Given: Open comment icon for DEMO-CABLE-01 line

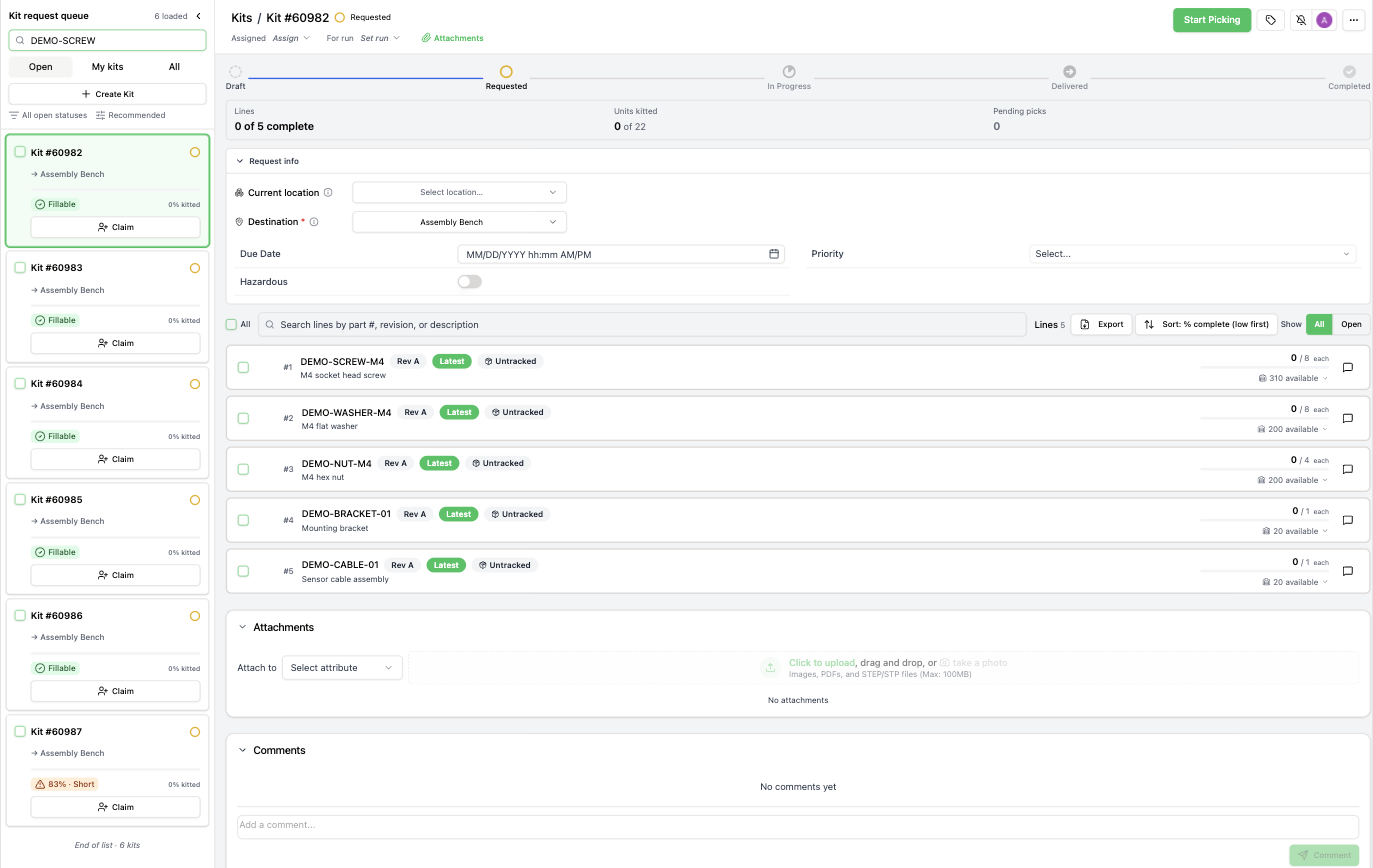Looking at the screenshot, I should coord(1347,571).
